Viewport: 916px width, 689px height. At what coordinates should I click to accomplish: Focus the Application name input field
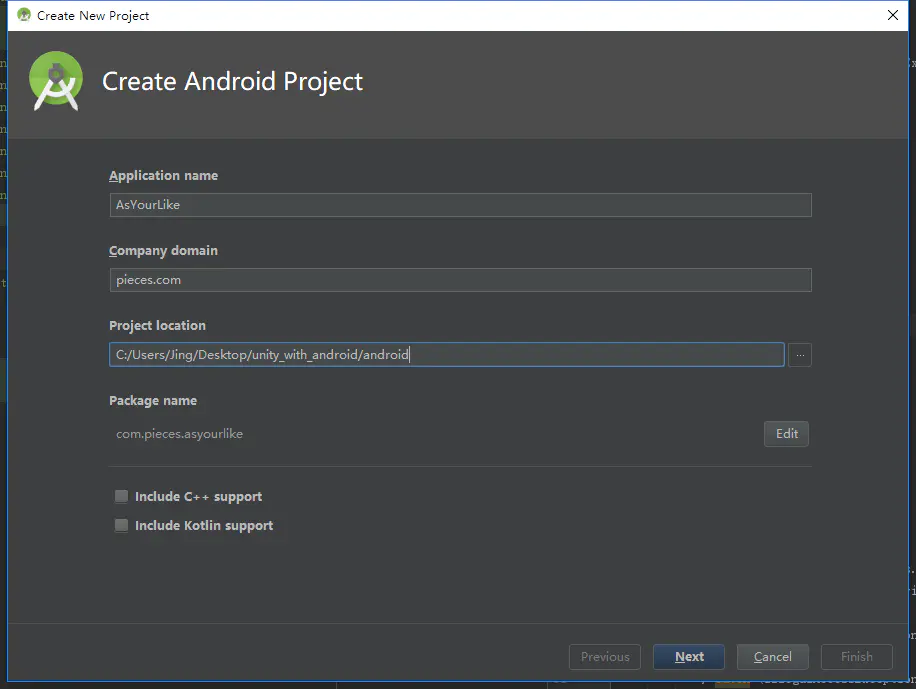pyautogui.click(x=460, y=205)
